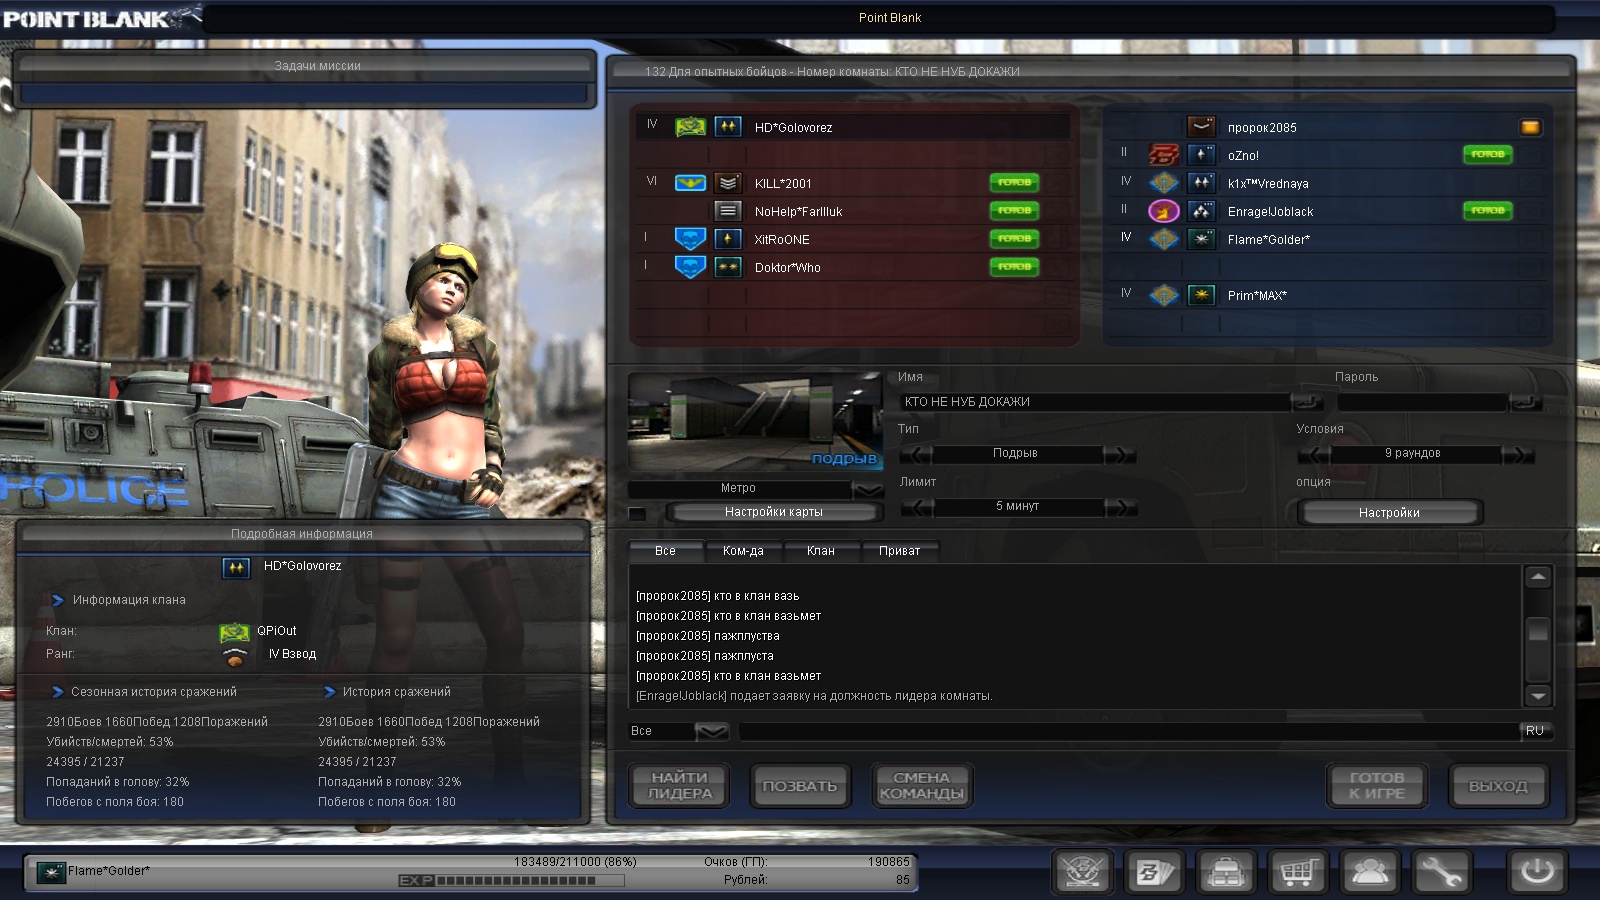Click the clan emblem beside k1x™Vrednaya

pyautogui.click(x=1164, y=183)
